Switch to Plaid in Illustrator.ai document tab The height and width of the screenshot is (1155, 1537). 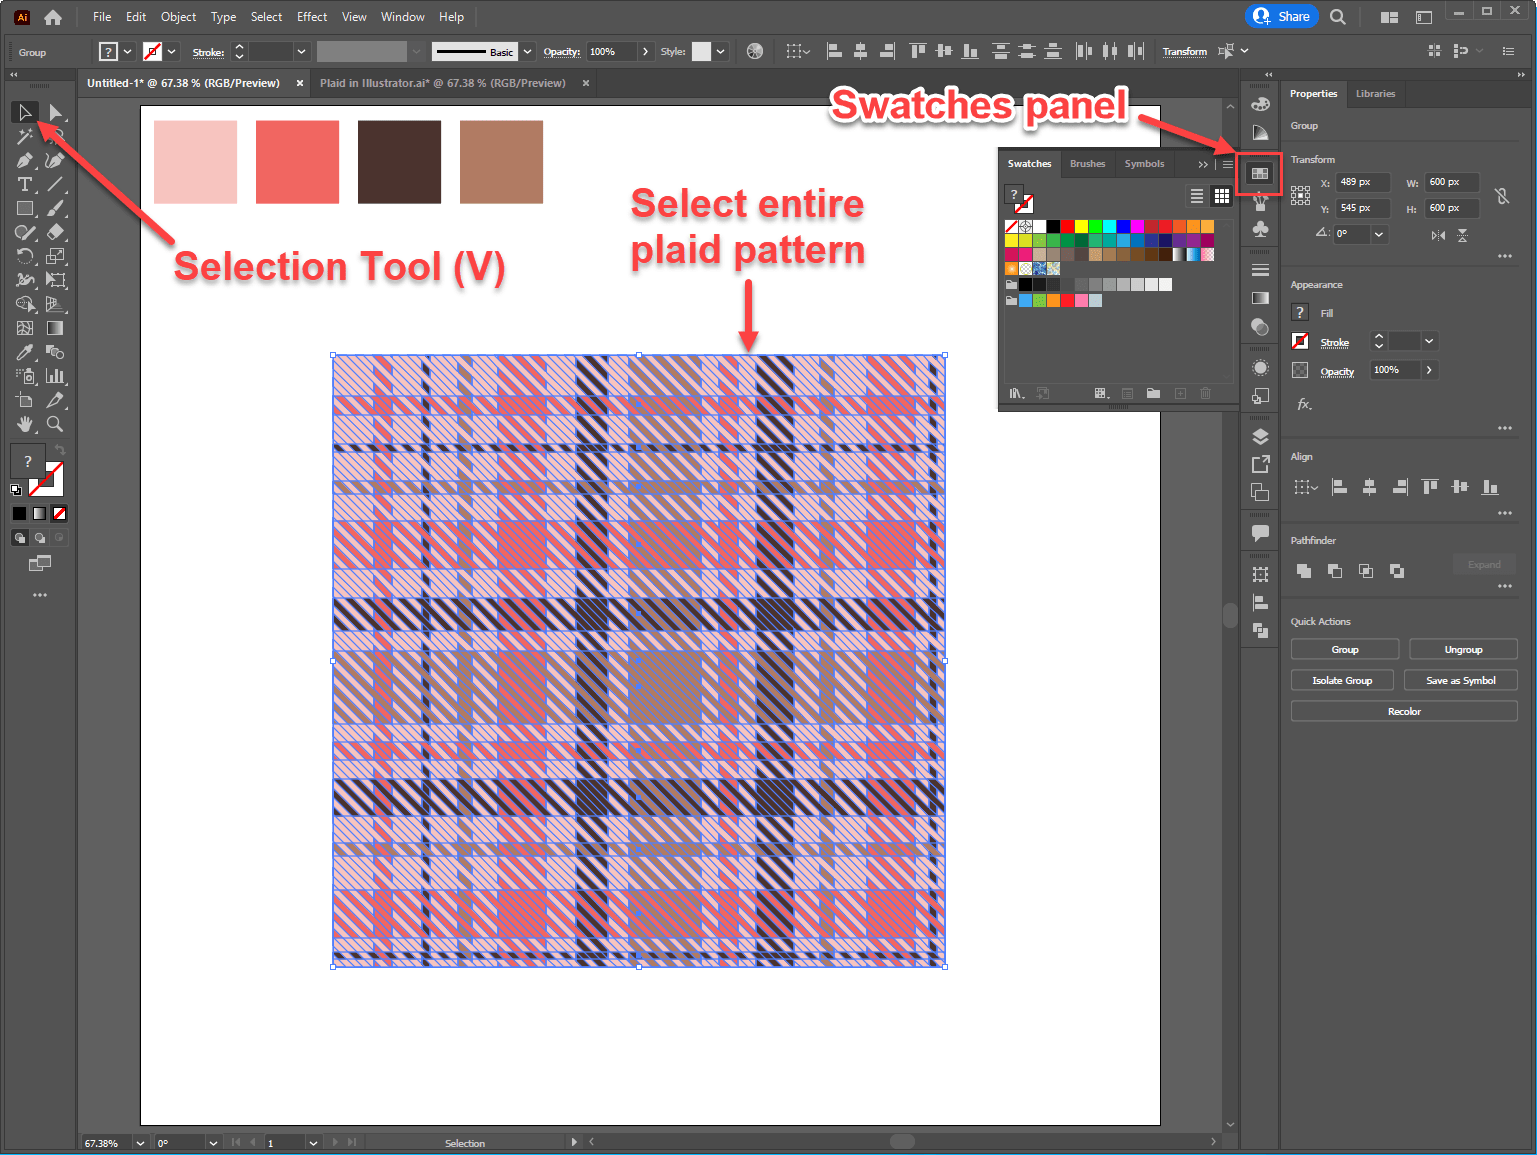coord(443,83)
